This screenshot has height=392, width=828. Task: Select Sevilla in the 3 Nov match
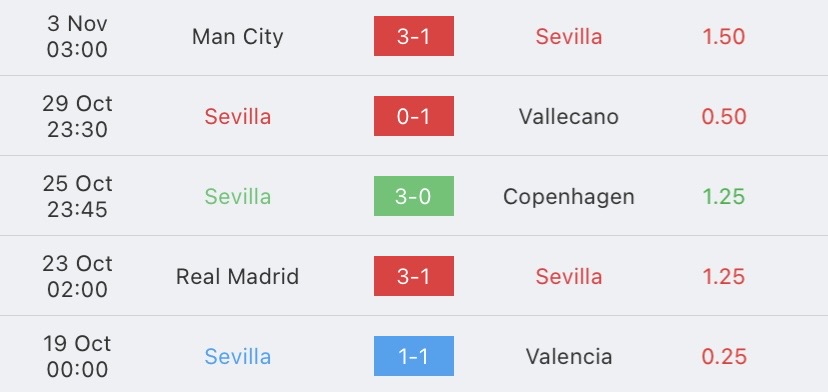(x=569, y=36)
